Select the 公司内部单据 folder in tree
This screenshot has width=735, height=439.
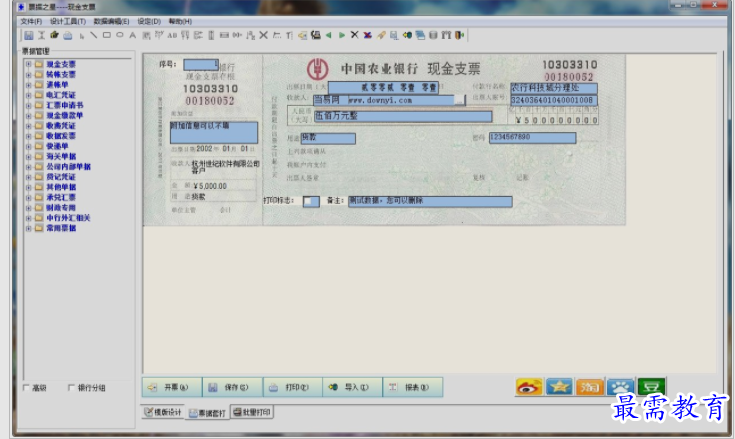coord(68,167)
